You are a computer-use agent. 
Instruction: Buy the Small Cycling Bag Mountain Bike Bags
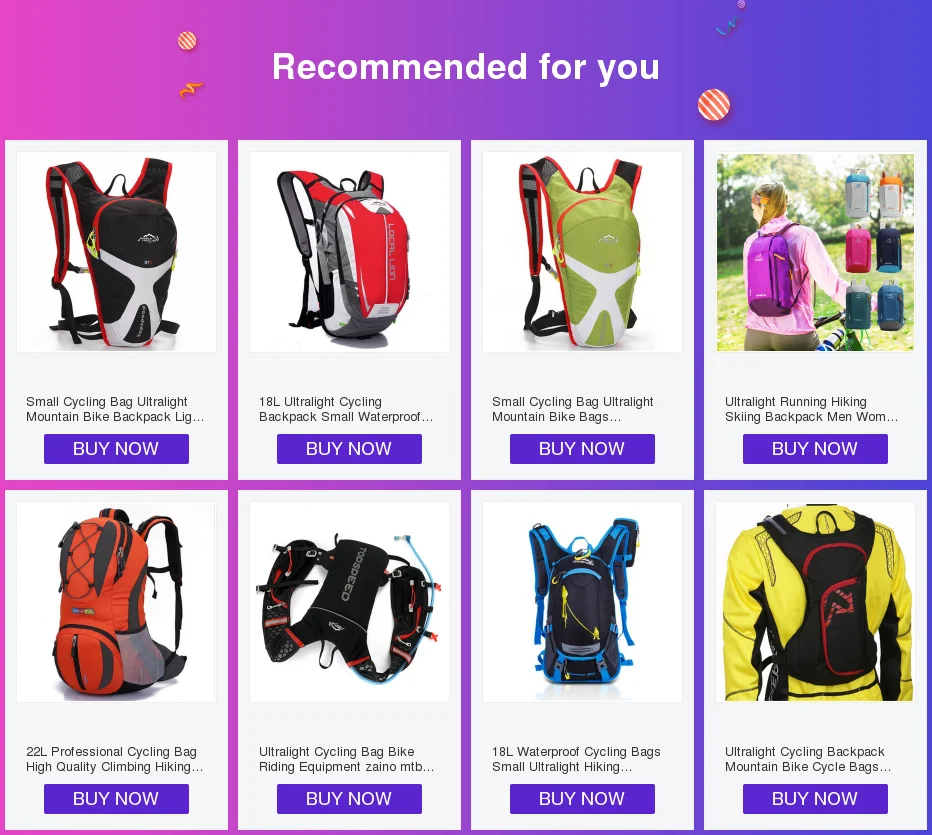(x=582, y=449)
